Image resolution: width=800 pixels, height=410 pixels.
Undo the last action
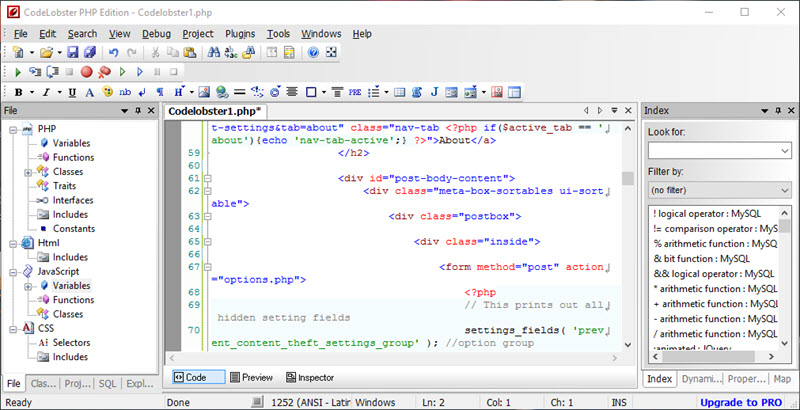pyautogui.click(x=114, y=53)
